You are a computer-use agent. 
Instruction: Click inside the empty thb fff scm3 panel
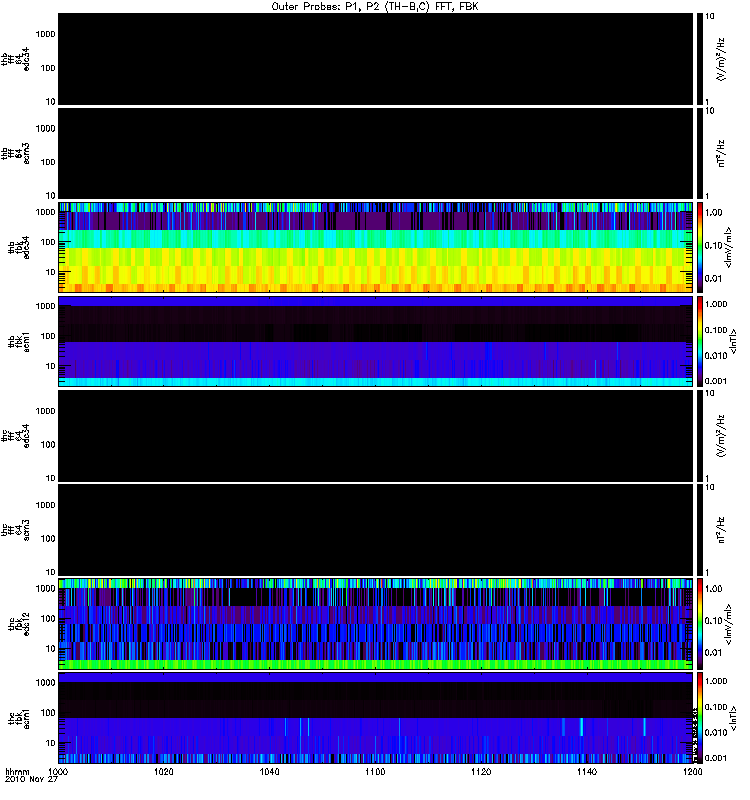pos(375,154)
